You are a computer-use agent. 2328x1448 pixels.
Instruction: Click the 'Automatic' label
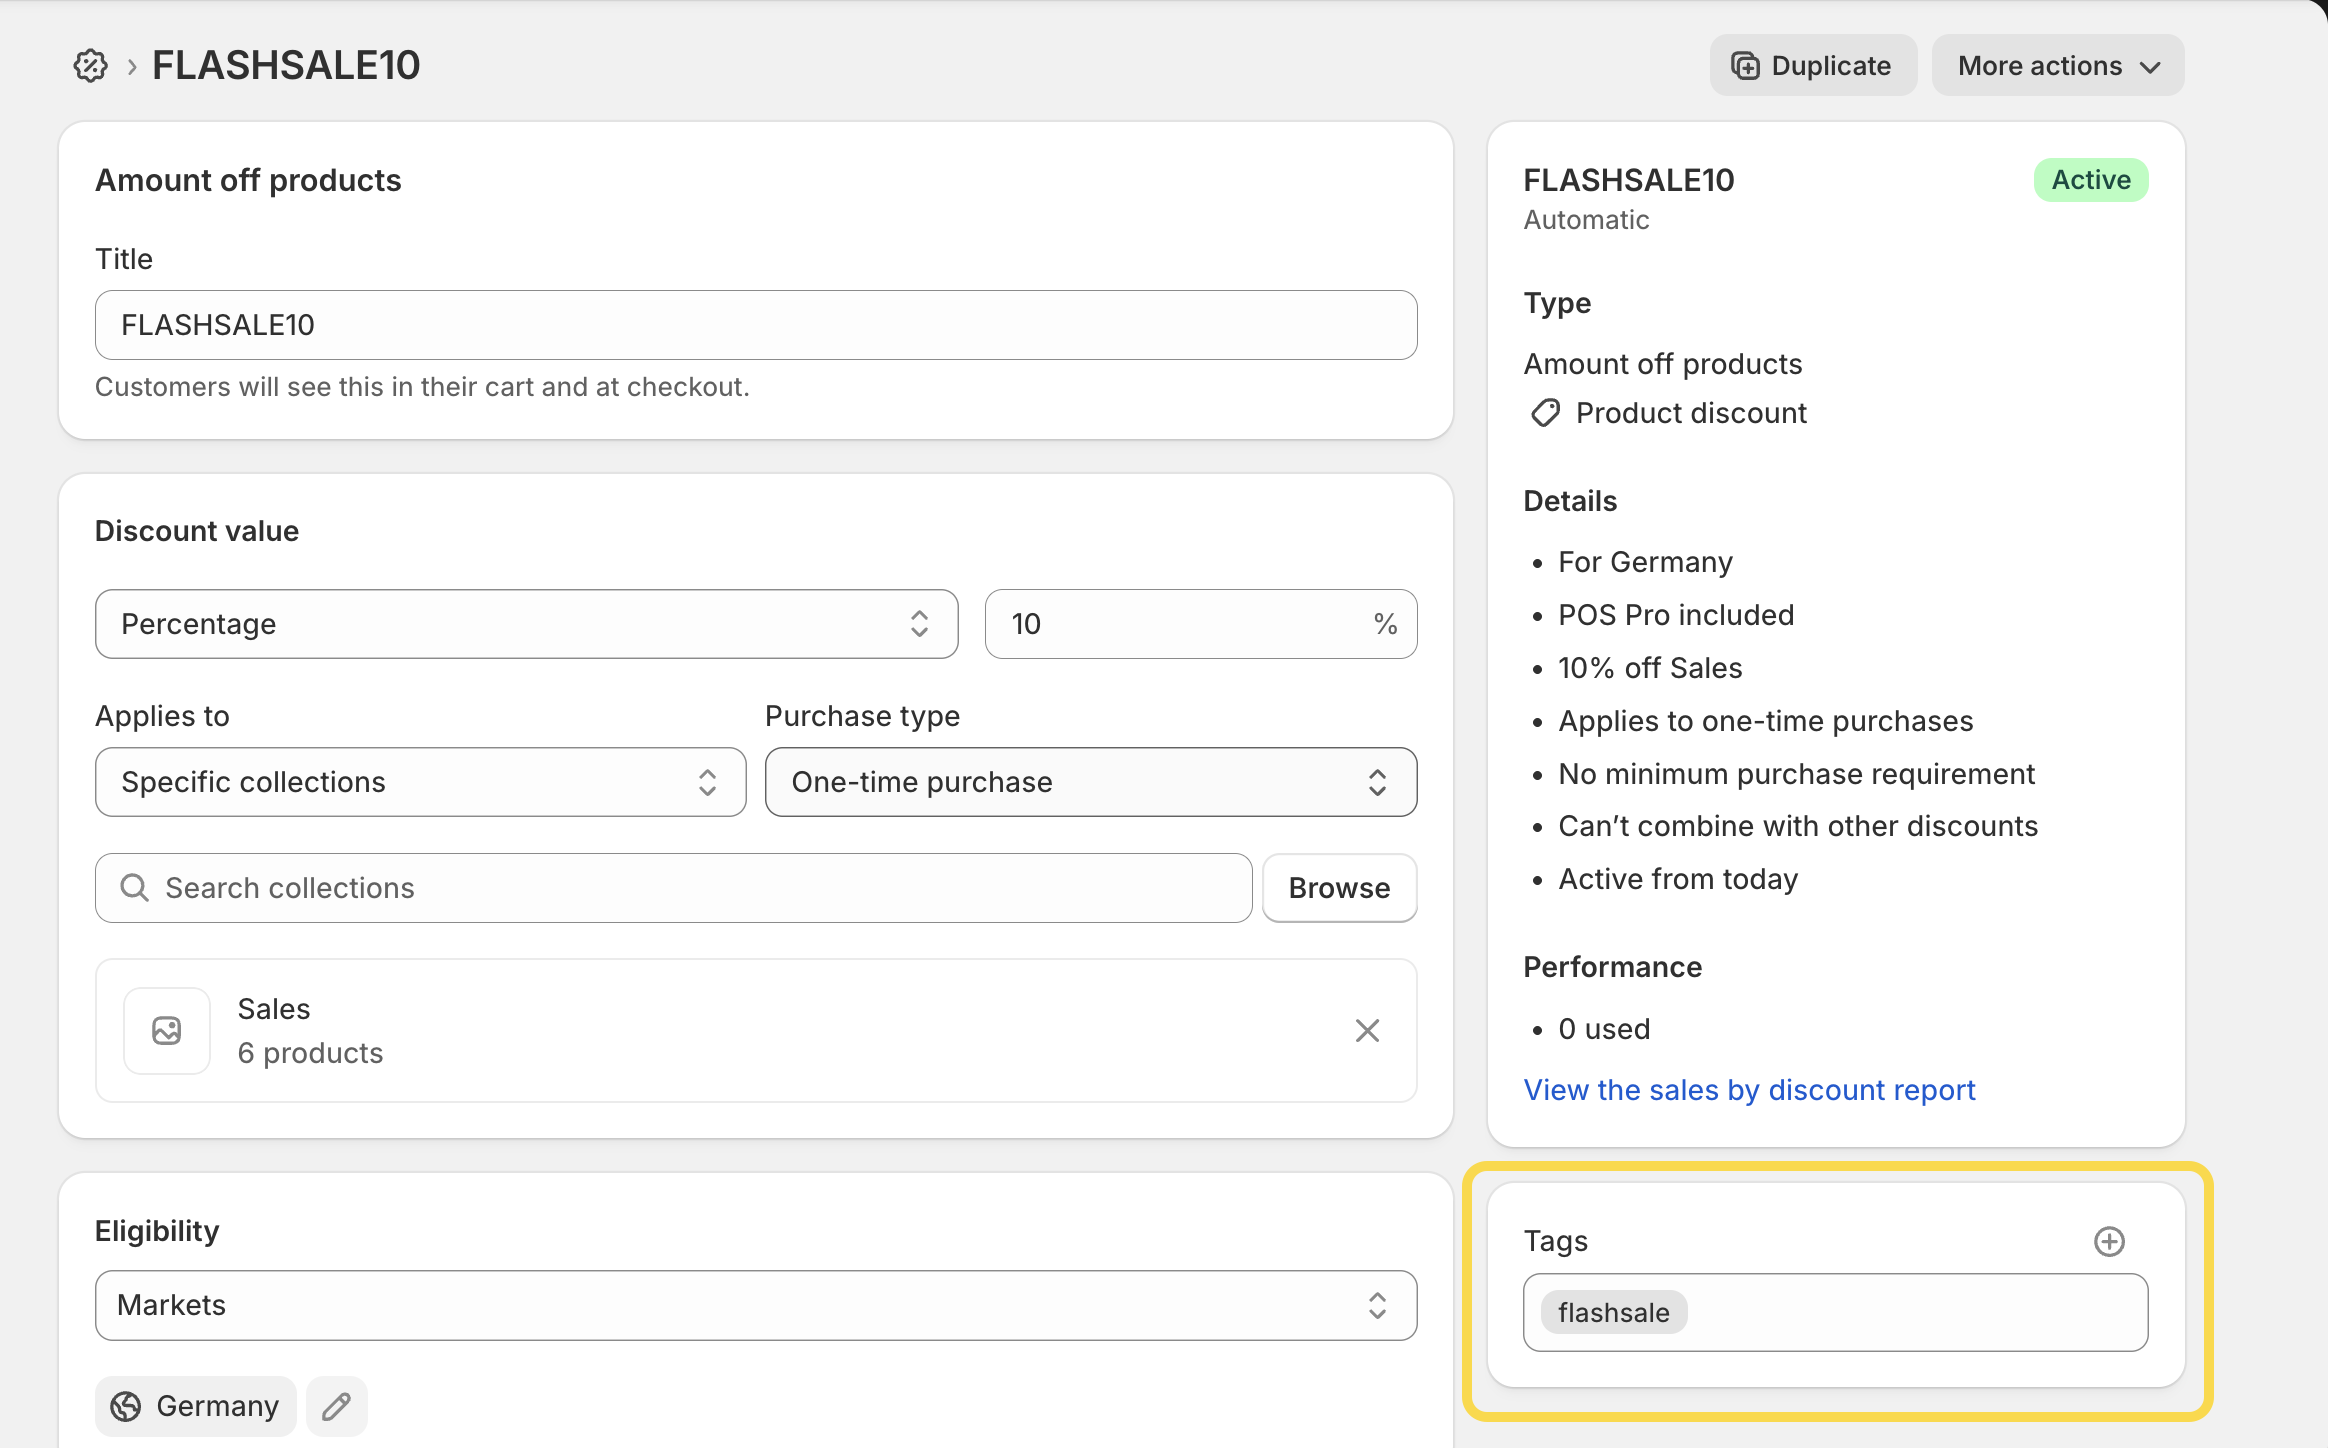click(1586, 220)
